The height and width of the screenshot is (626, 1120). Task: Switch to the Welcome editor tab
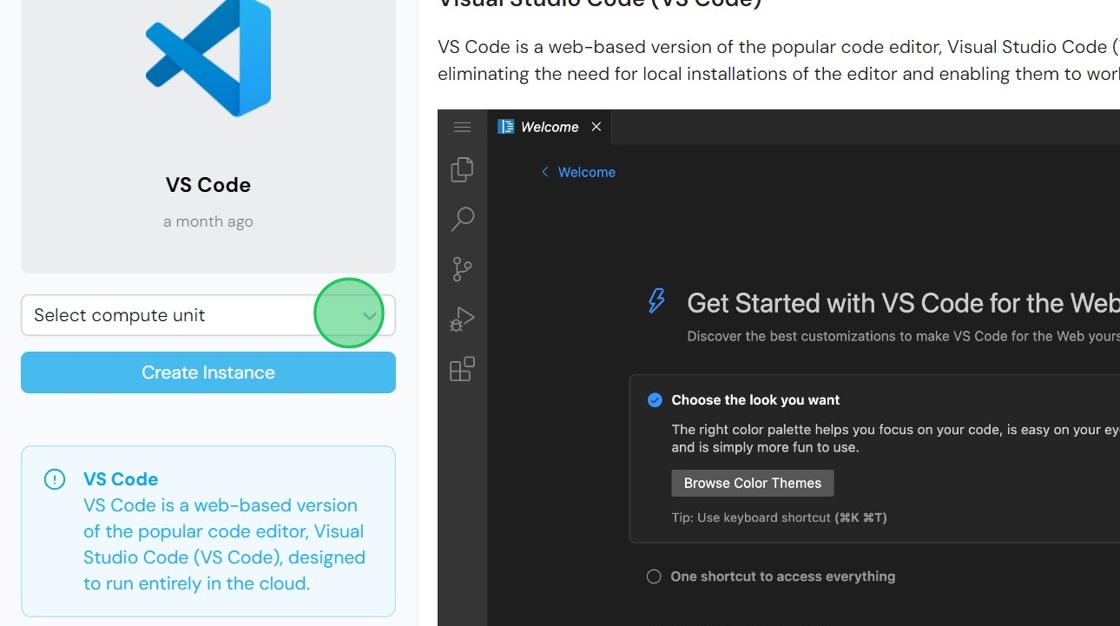point(549,127)
